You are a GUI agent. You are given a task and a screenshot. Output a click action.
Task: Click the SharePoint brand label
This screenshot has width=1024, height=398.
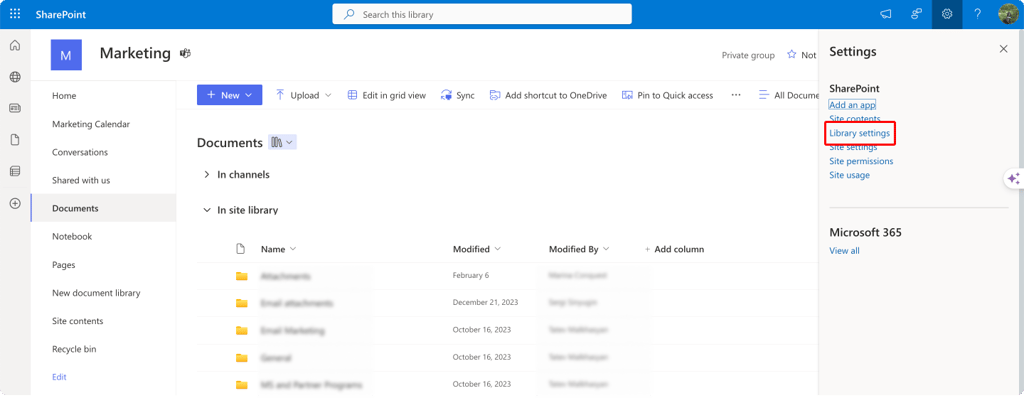pos(61,14)
